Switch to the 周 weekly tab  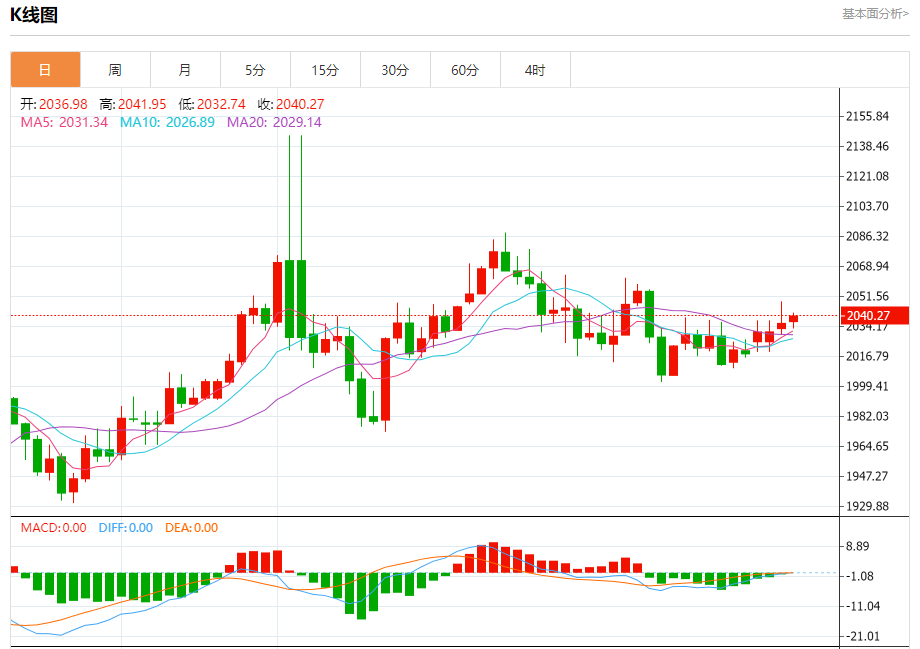click(115, 70)
